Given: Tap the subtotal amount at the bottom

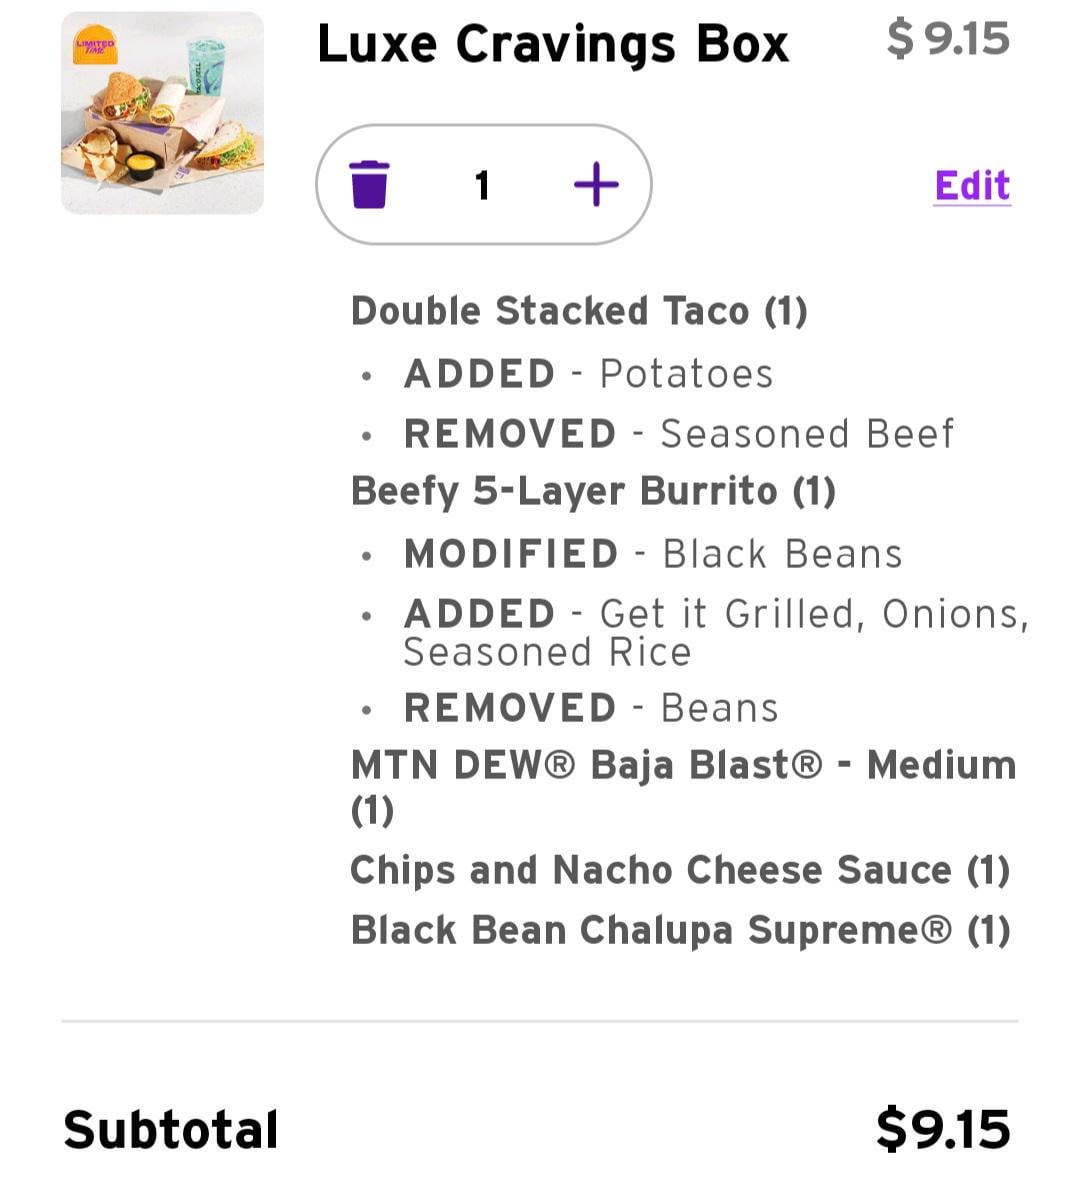Looking at the screenshot, I should pos(942,1129).
